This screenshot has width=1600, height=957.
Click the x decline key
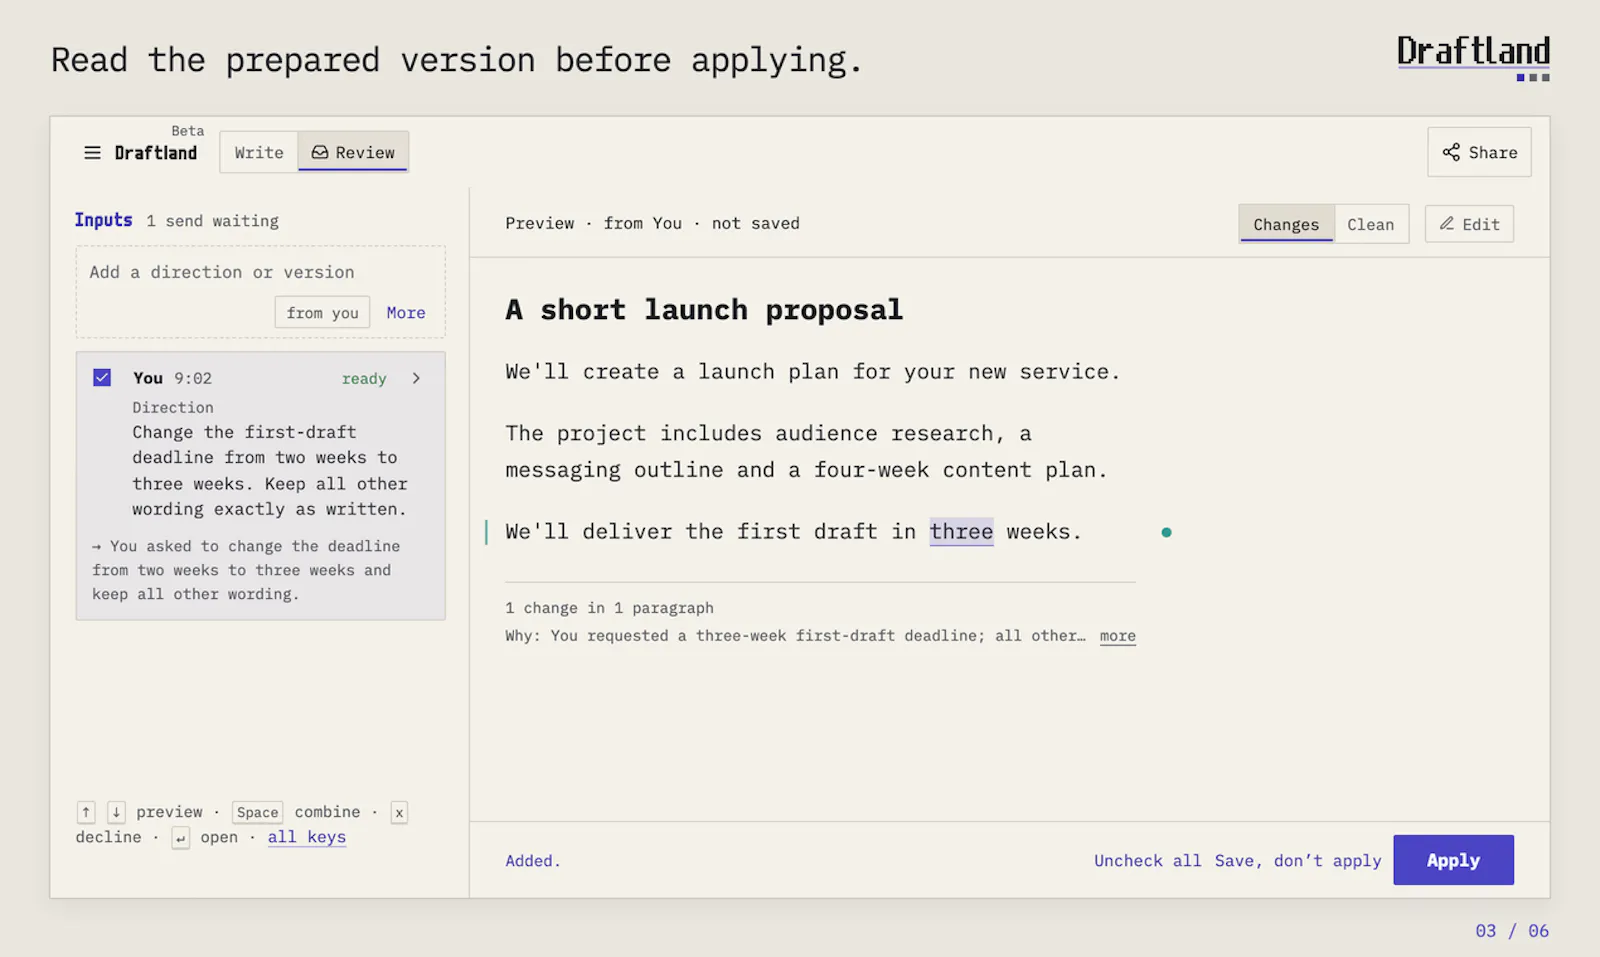(399, 812)
